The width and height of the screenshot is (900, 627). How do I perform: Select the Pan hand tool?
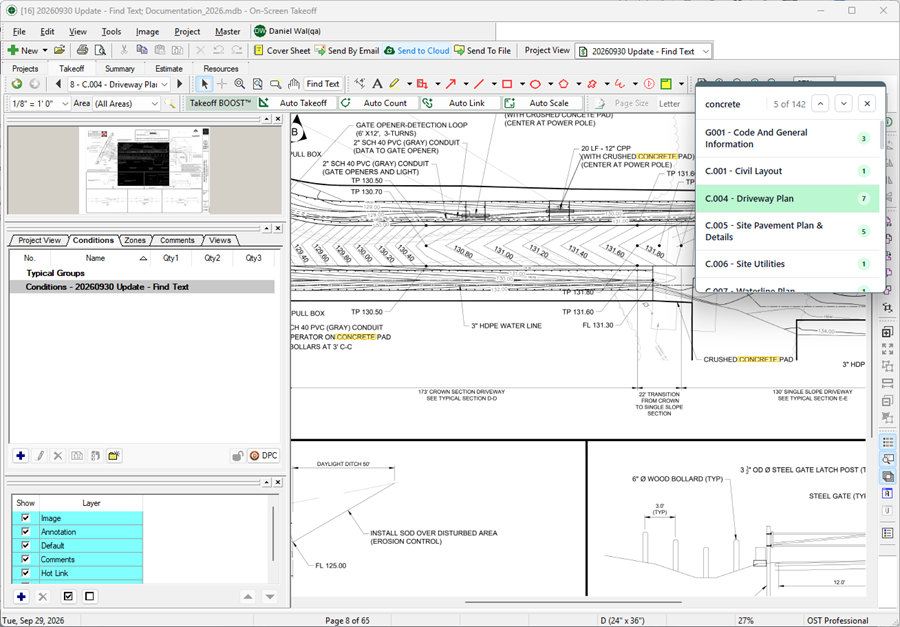pos(293,84)
